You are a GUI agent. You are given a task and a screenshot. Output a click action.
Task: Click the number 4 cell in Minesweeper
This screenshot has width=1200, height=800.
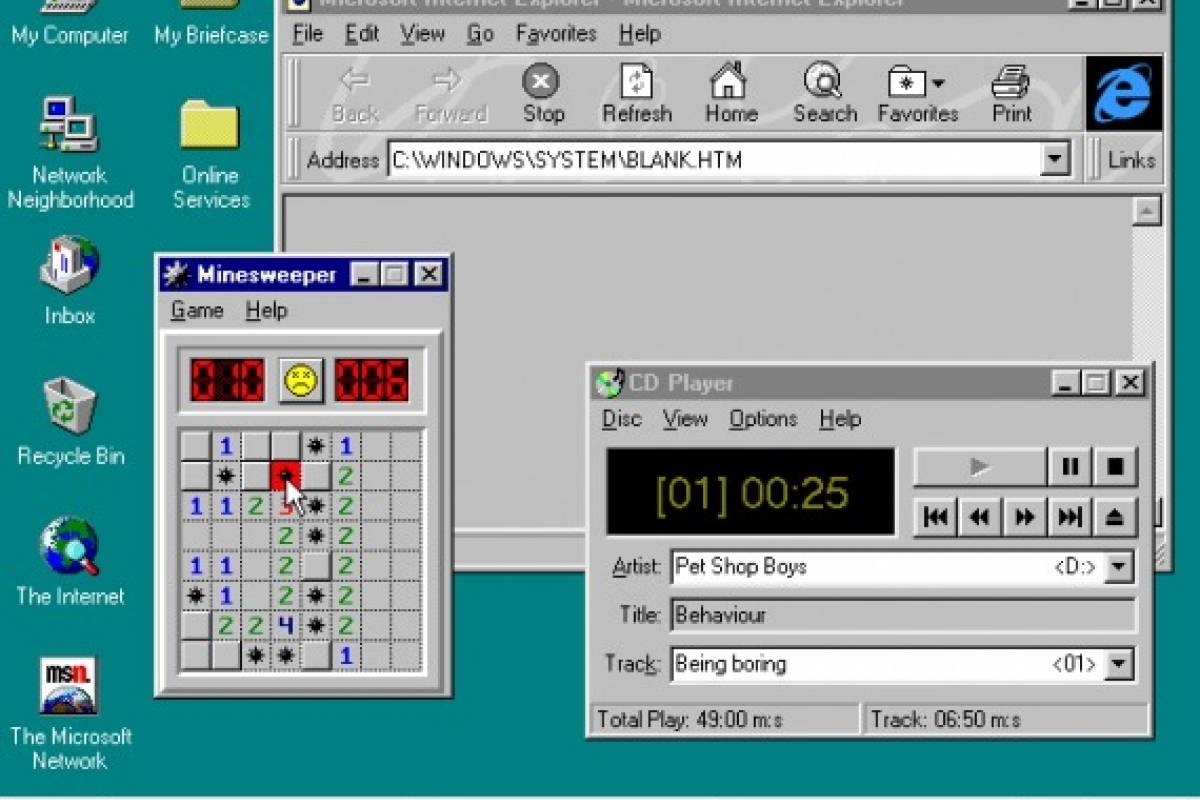[x=286, y=626]
